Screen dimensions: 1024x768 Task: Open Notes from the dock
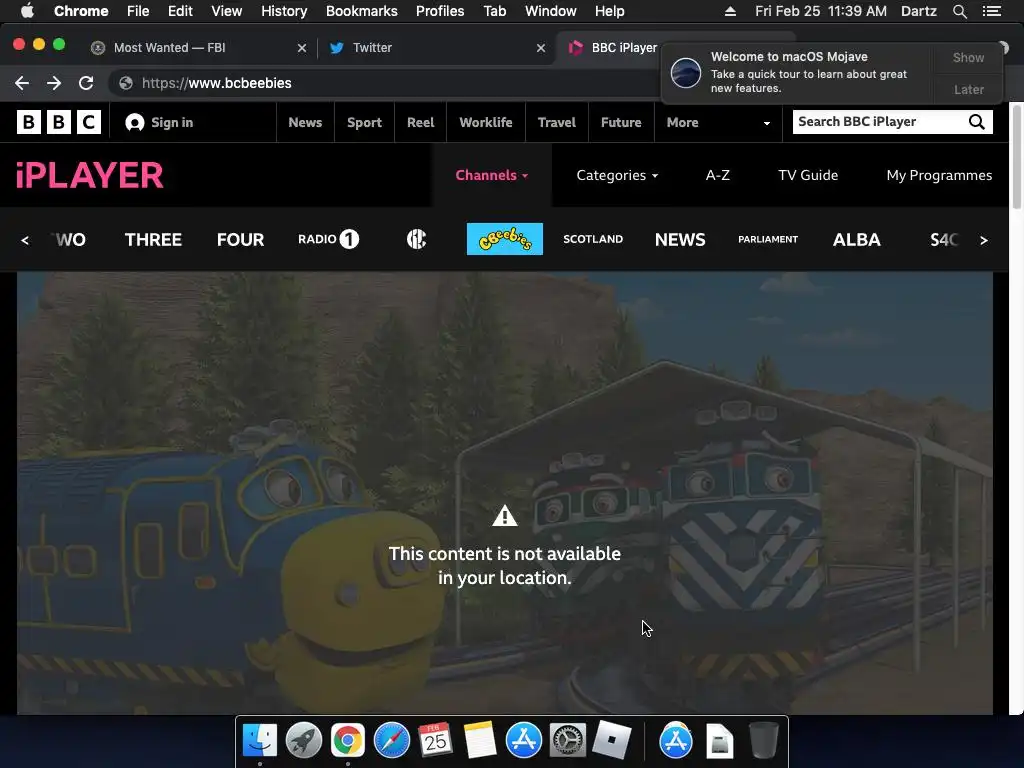[x=480, y=741]
